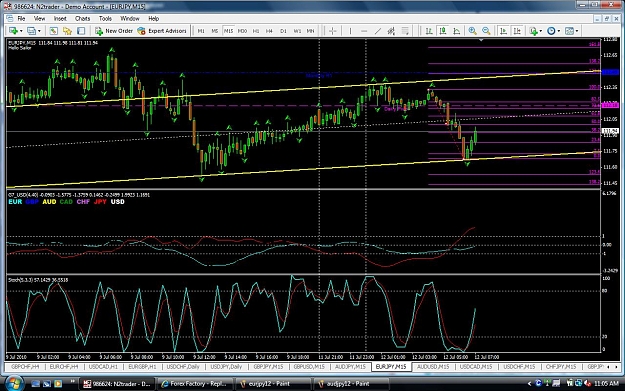Open the periodicity clock icon

(x=551, y=31)
